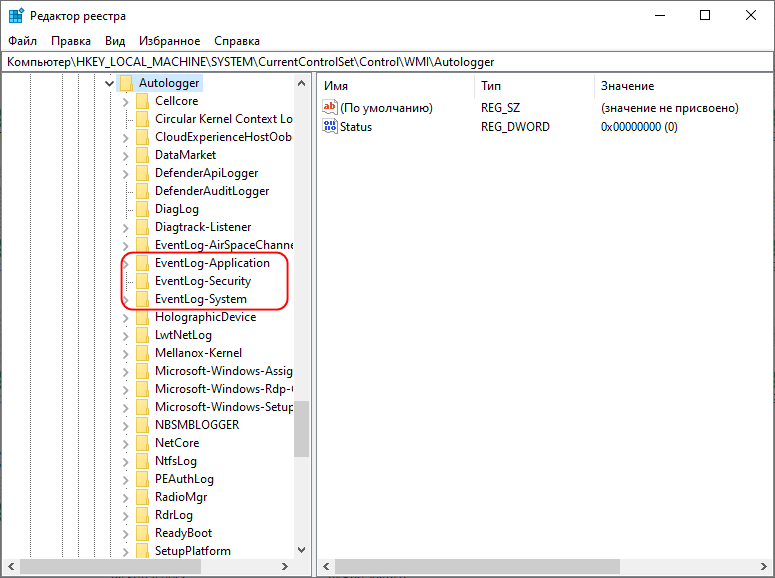Screen dimensions: 775x578
Task: Open the Файл menu
Action: (23, 41)
